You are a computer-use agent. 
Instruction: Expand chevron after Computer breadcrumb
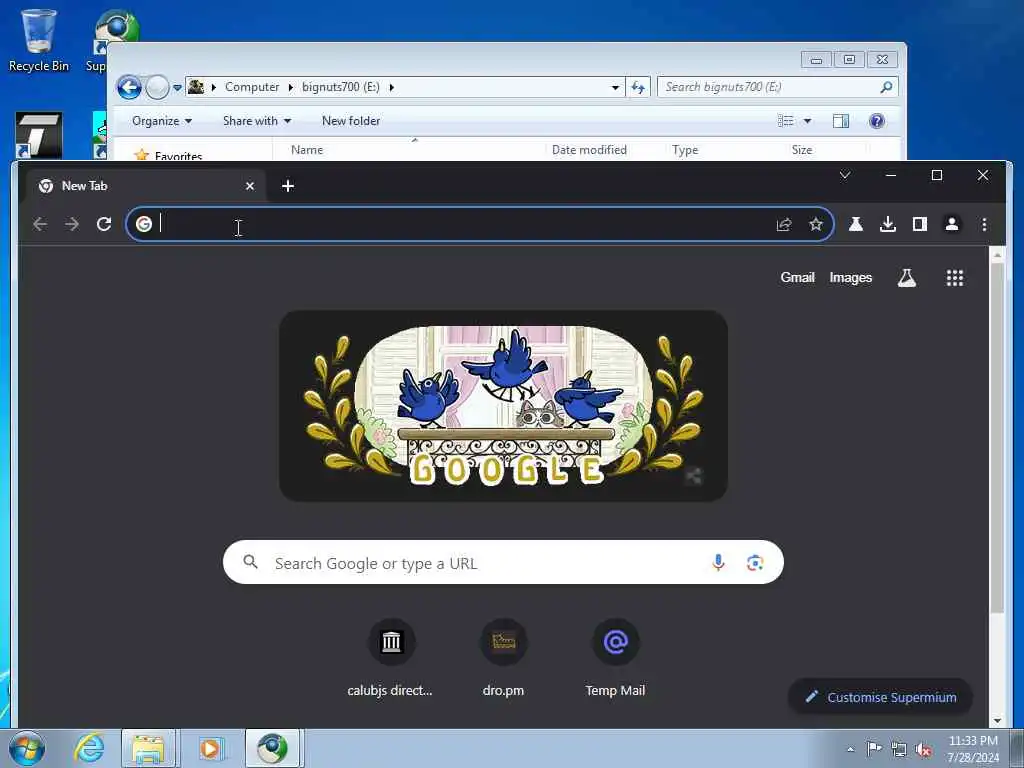coord(291,87)
